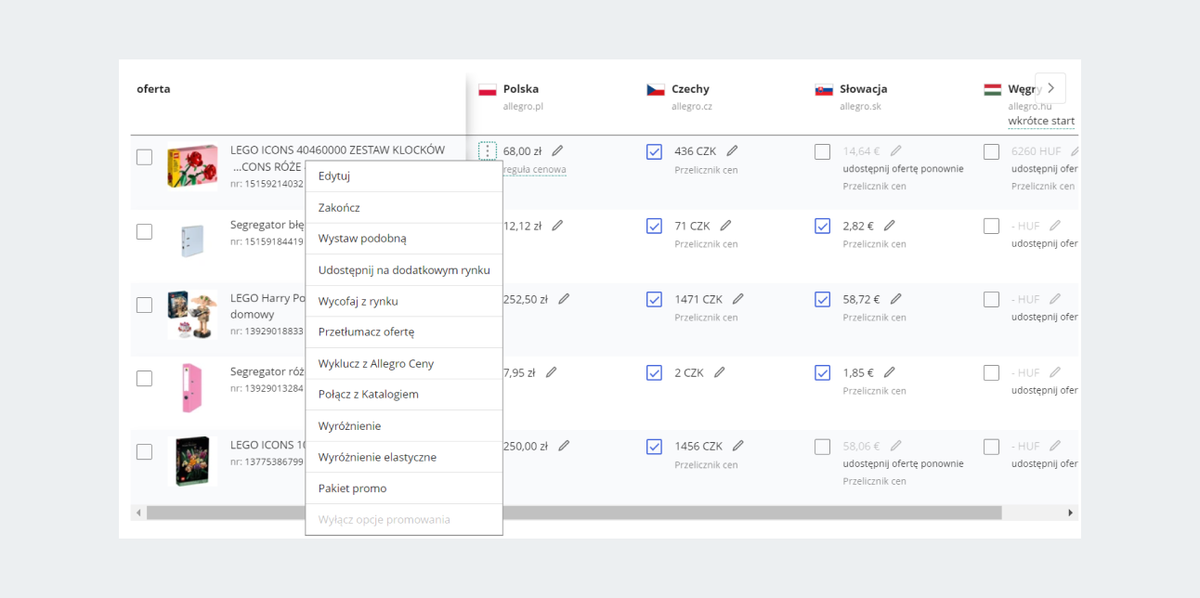Edit the 436 CZK price

pos(732,151)
